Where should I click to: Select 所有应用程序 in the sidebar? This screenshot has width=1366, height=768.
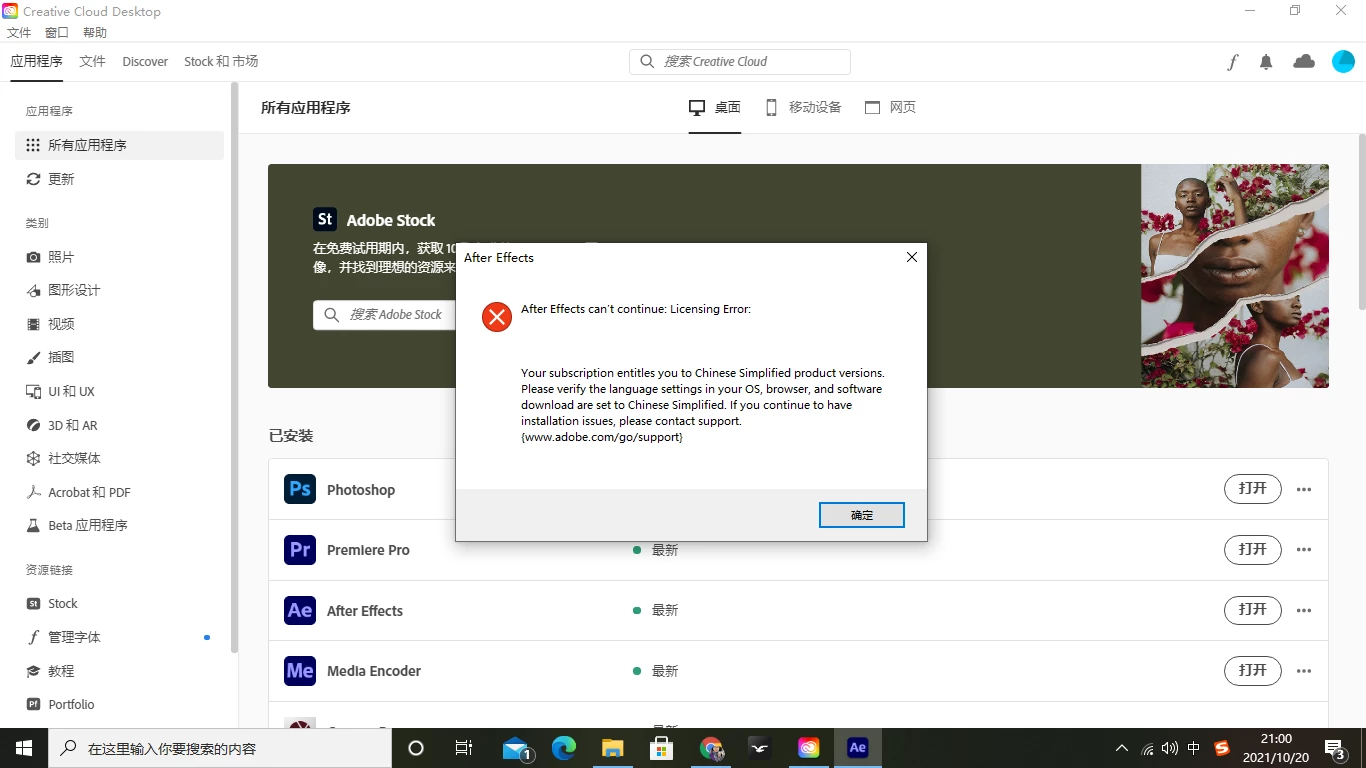pos(119,145)
